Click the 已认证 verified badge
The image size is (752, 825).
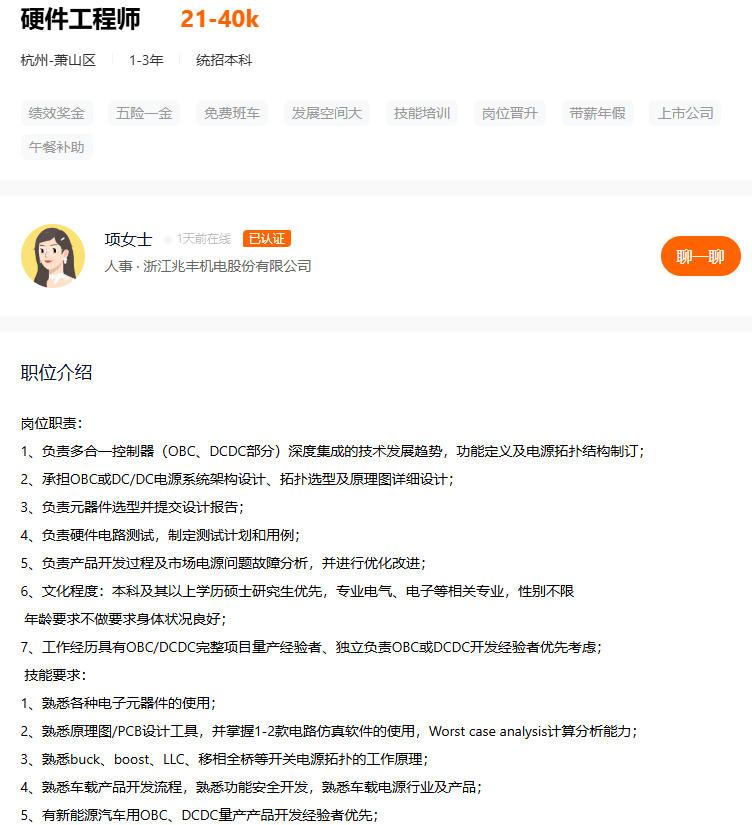click(267, 239)
